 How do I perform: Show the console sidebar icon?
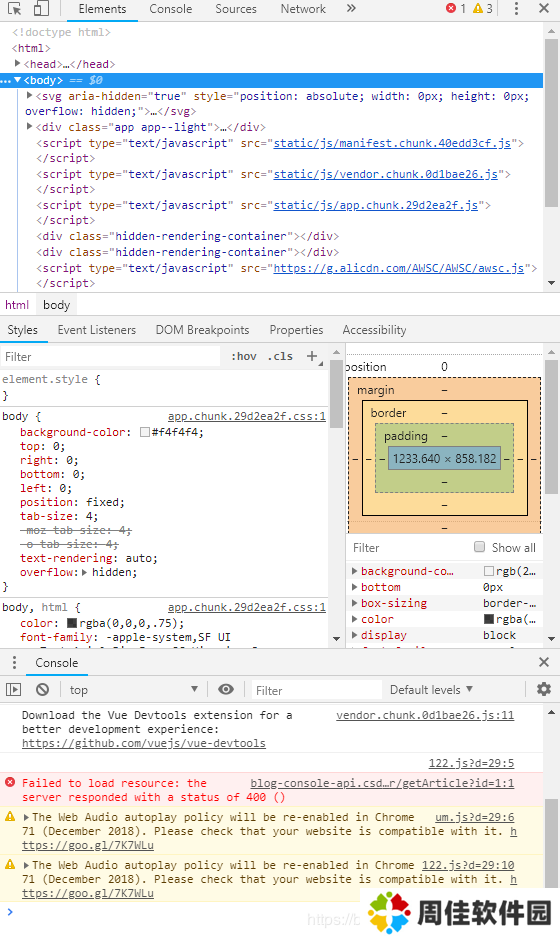13,690
